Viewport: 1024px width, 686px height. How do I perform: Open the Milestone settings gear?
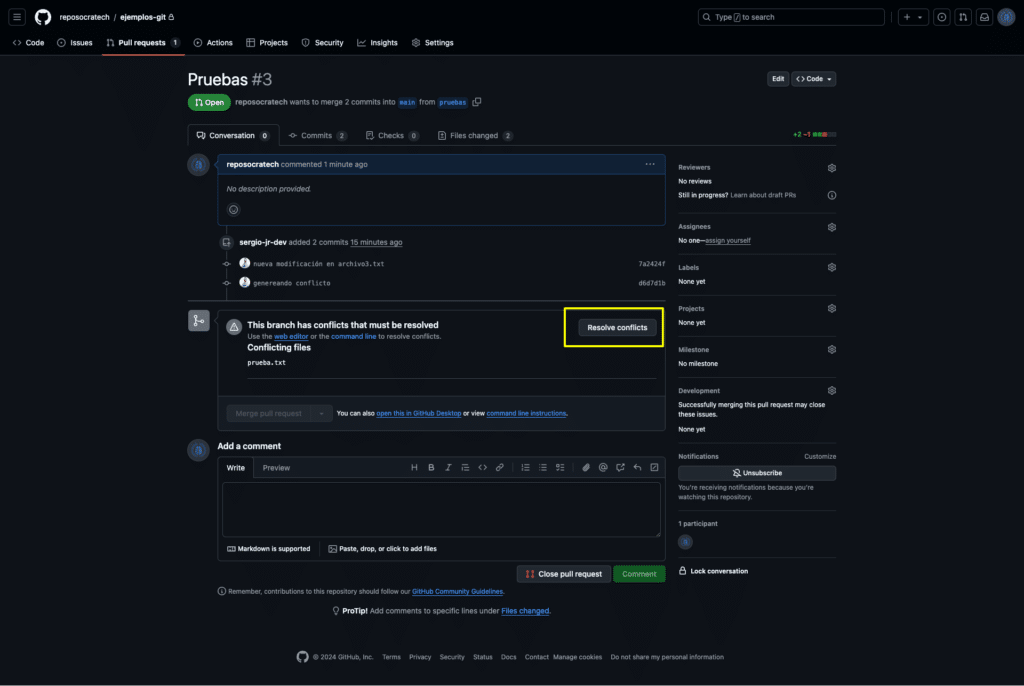831,350
